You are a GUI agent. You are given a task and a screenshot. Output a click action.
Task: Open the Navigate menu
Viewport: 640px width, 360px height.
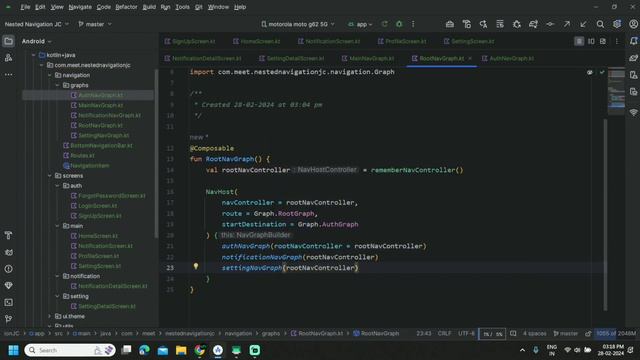(x=80, y=7)
